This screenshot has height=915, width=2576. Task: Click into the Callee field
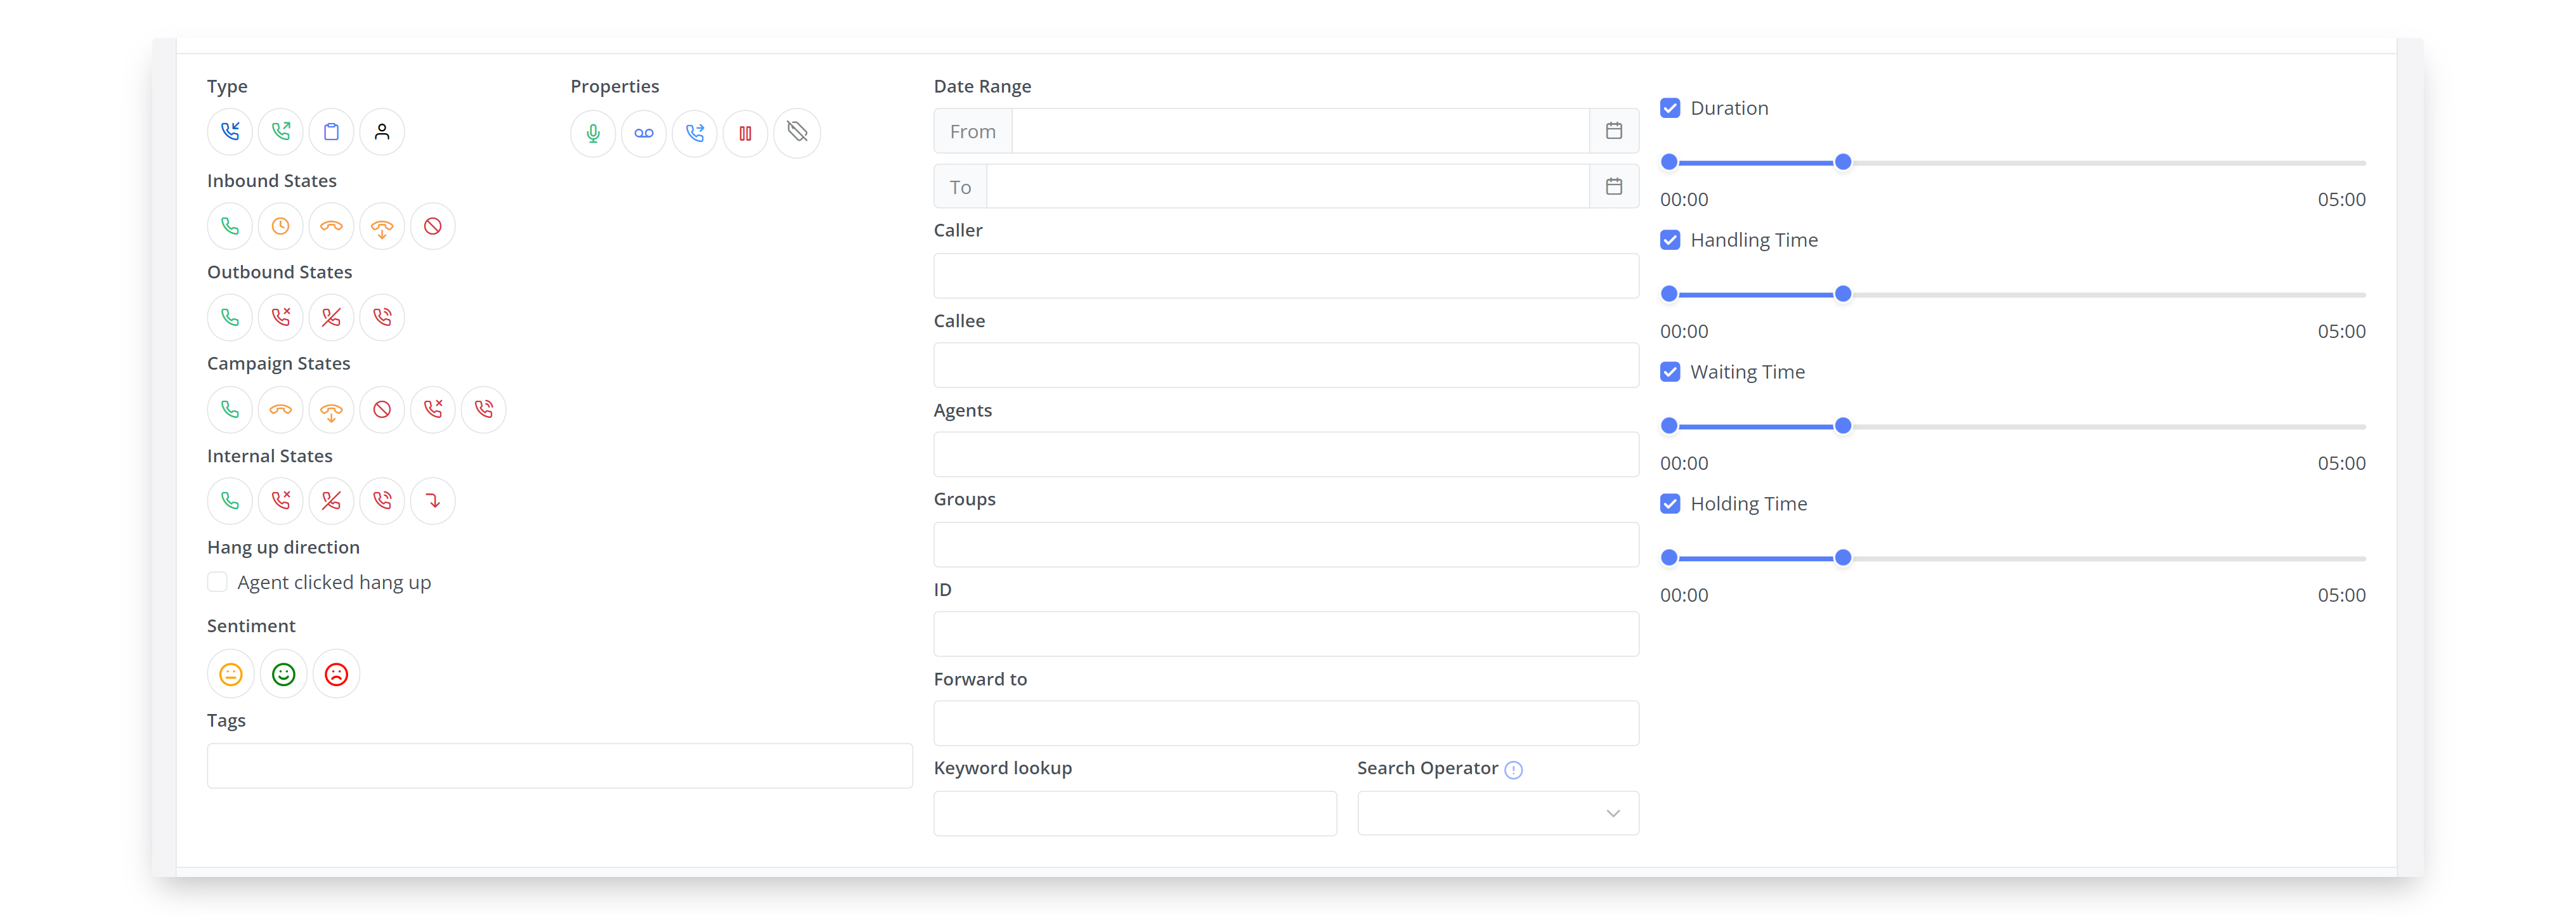[1286, 366]
